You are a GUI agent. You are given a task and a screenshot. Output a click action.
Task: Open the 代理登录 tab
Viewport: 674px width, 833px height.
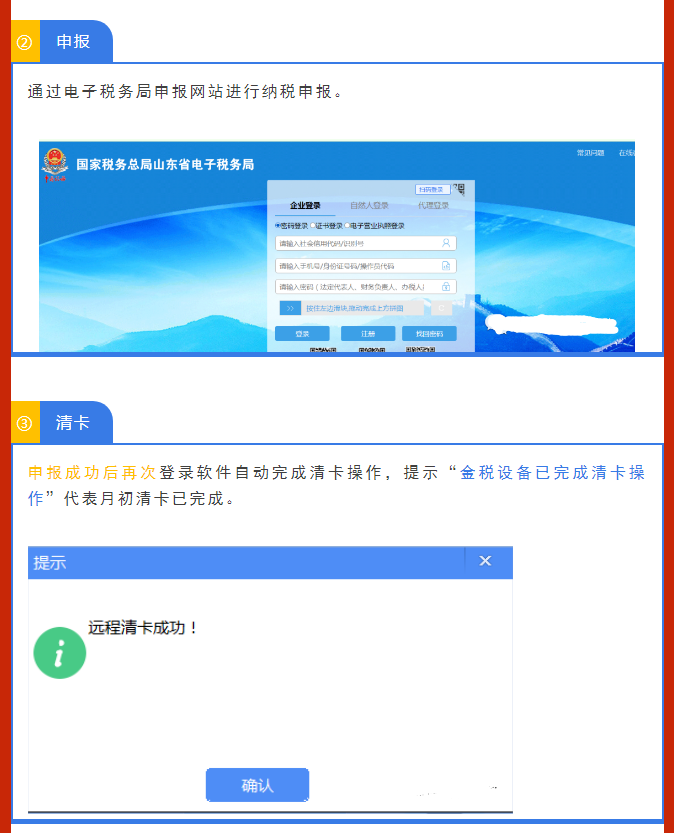coord(433,206)
